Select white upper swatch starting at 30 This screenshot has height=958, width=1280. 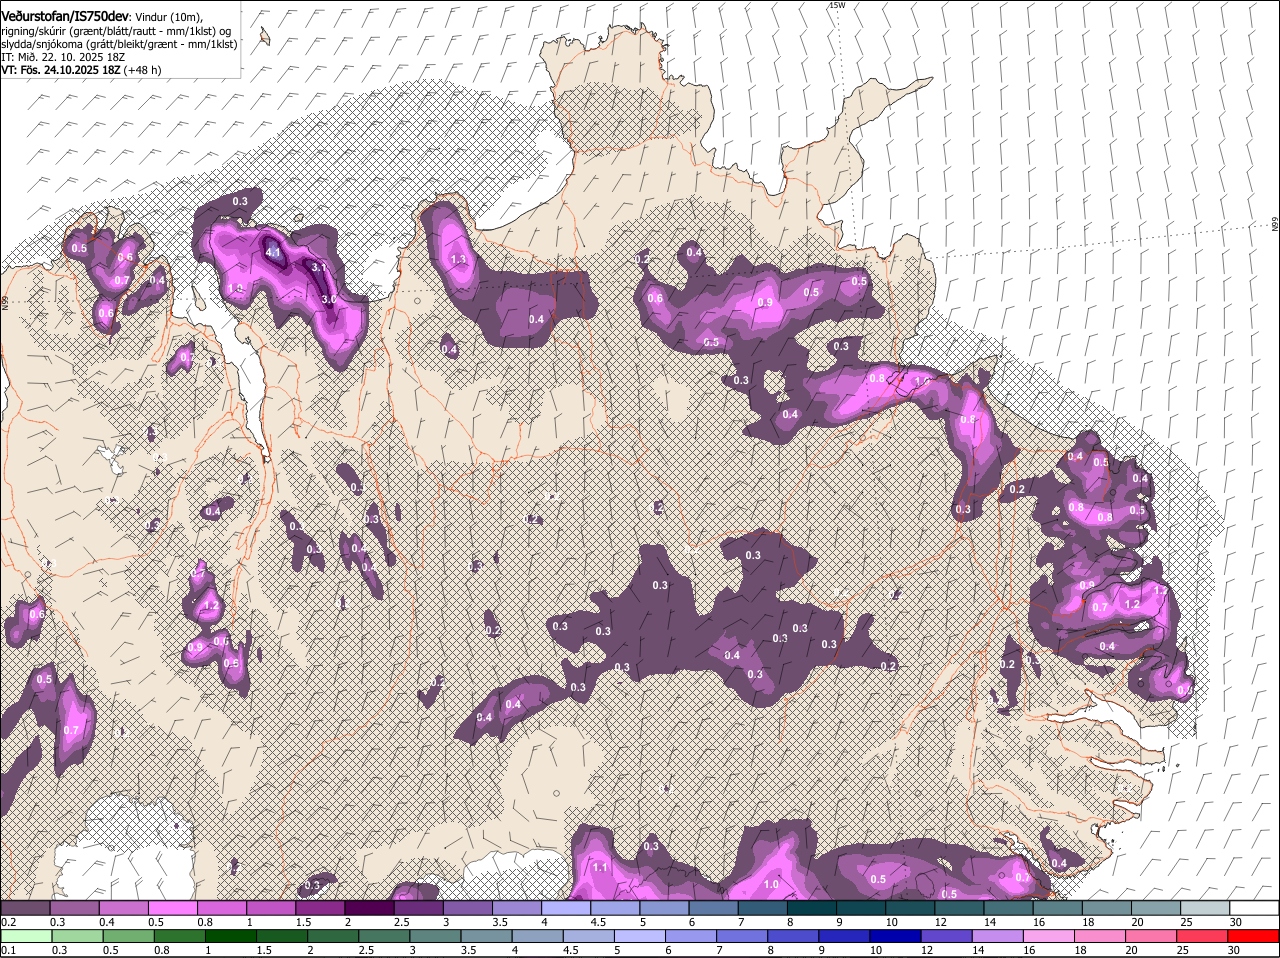tap(1254, 908)
